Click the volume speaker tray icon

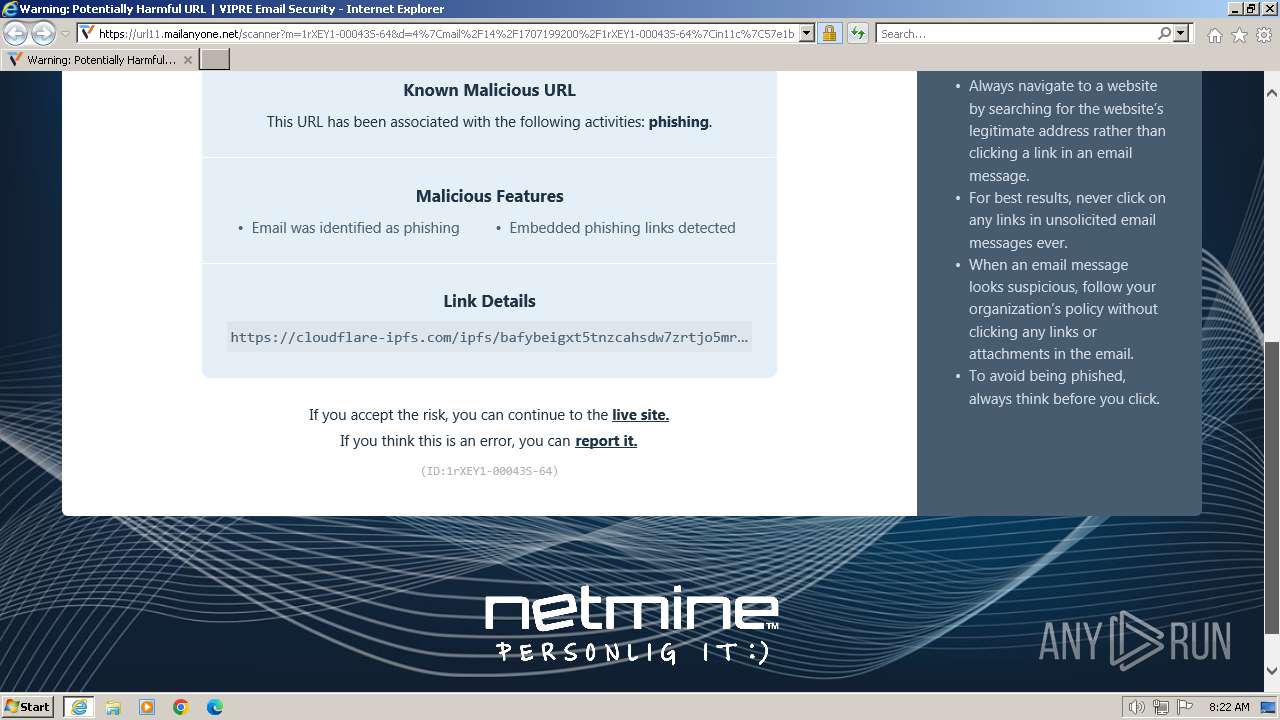(x=1136, y=707)
